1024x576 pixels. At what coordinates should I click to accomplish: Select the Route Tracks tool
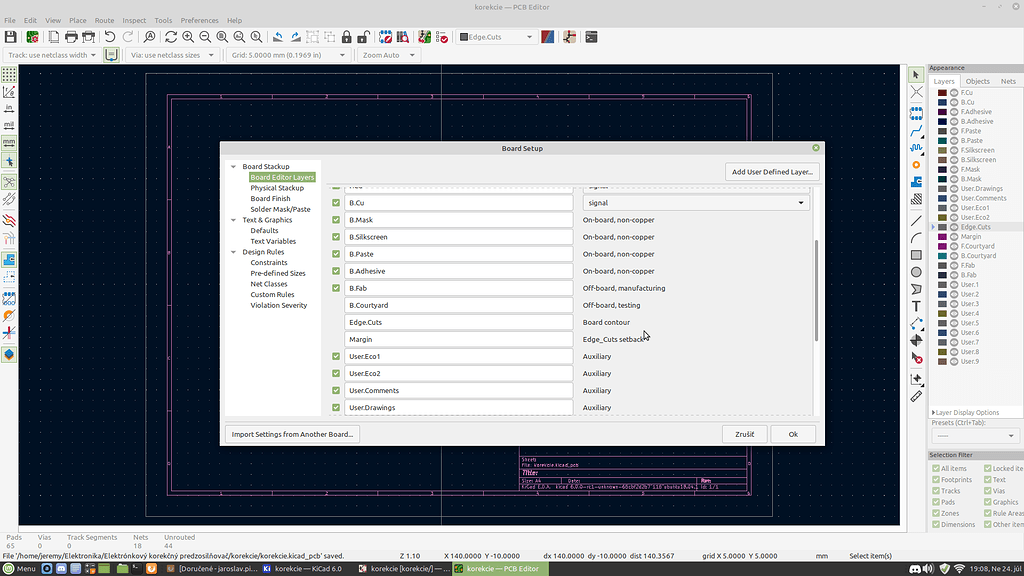point(917,131)
